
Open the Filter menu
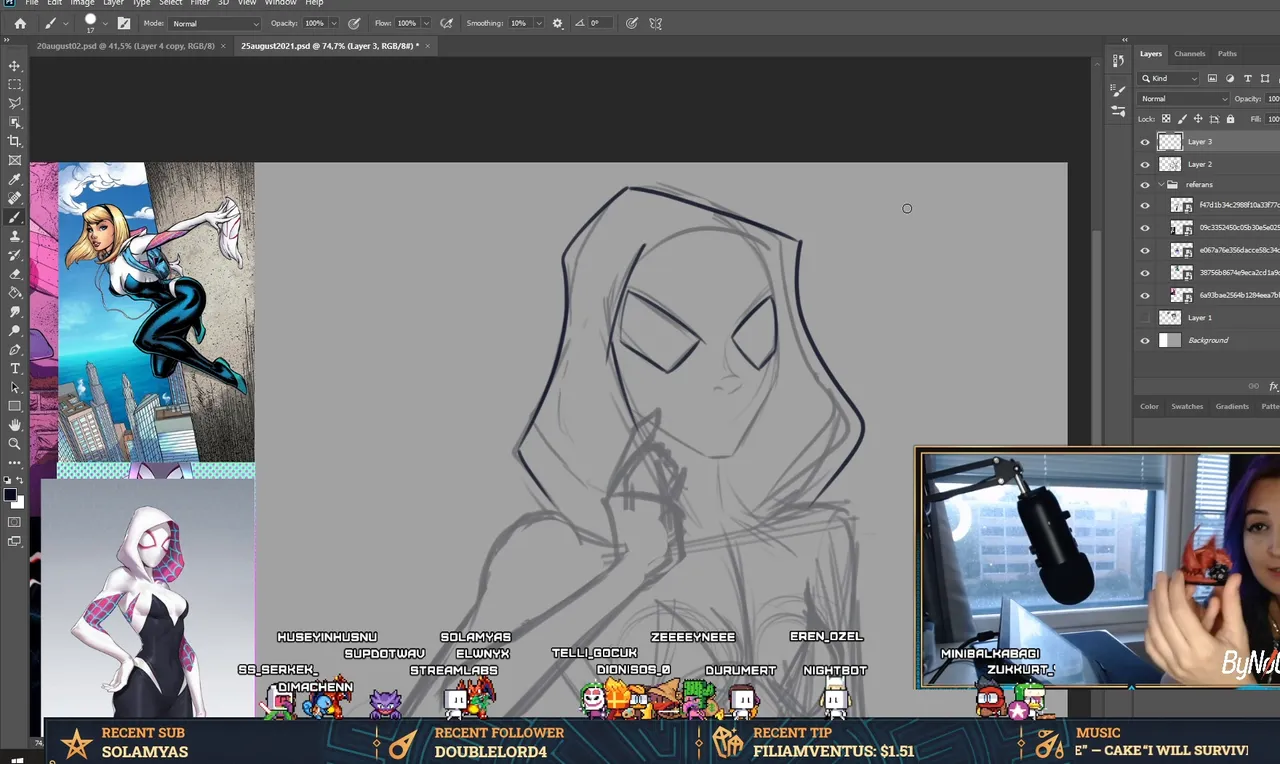[200, 3]
